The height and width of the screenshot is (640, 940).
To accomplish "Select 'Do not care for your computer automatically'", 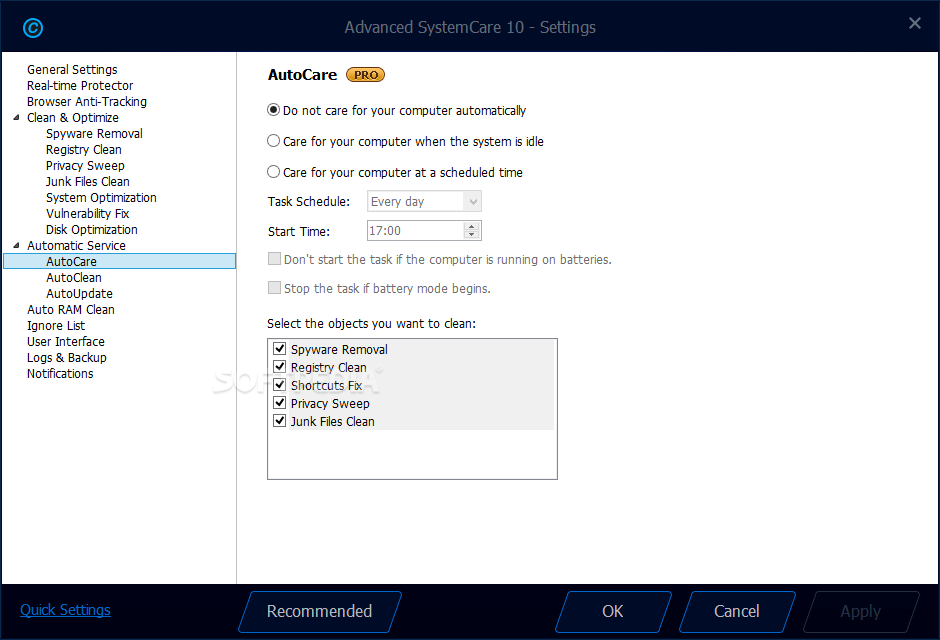I will [x=273, y=110].
